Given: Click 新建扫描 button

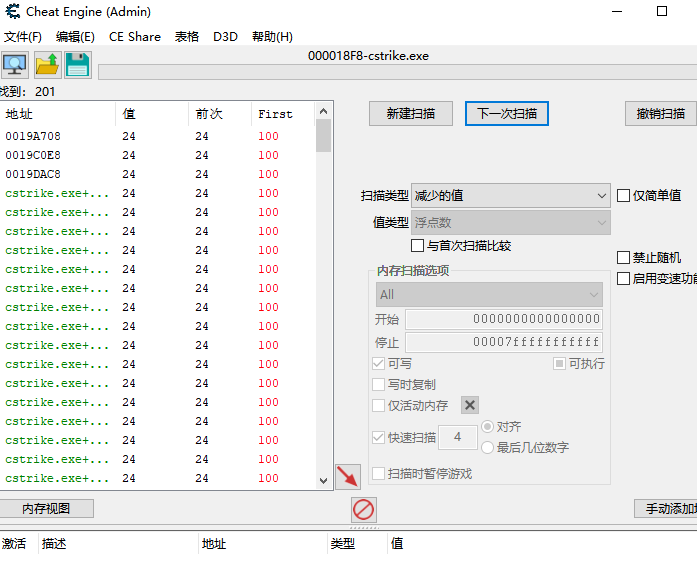Looking at the screenshot, I should [411, 114].
